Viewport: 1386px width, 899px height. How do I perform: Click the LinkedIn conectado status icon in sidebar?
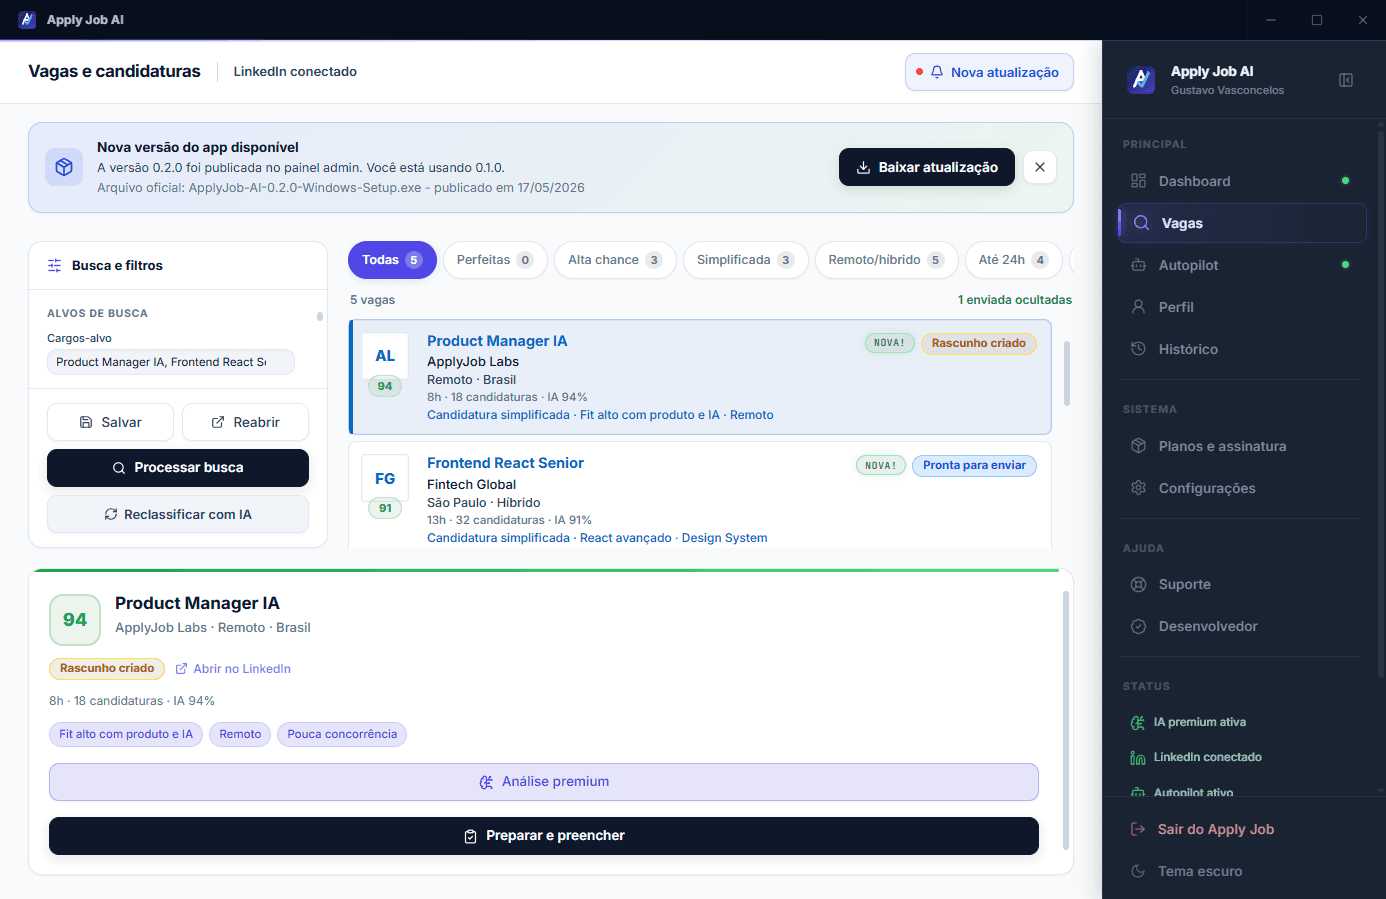click(1138, 757)
